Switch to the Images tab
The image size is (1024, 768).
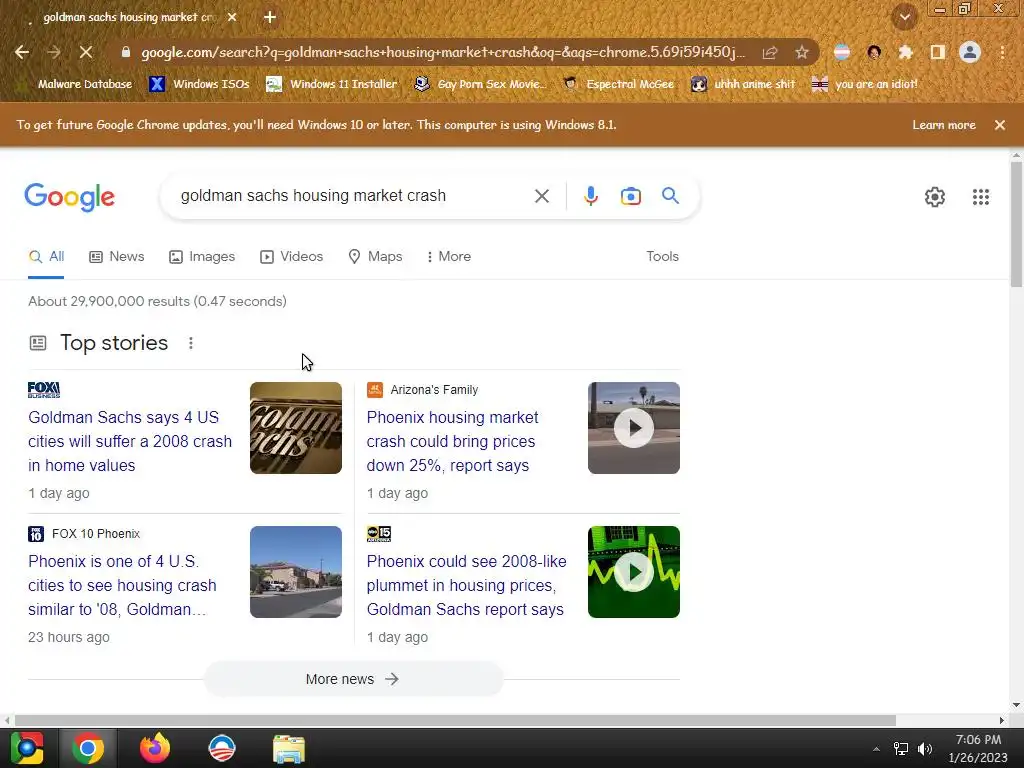pyautogui.click(x=202, y=257)
